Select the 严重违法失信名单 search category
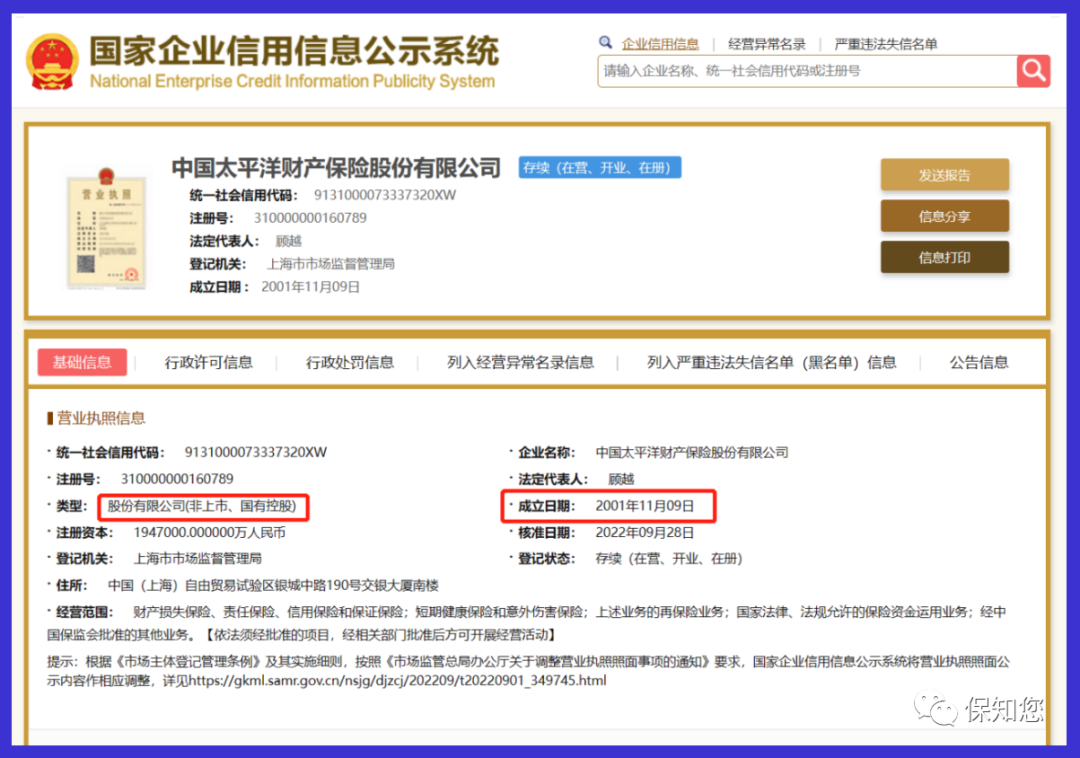 (886, 44)
